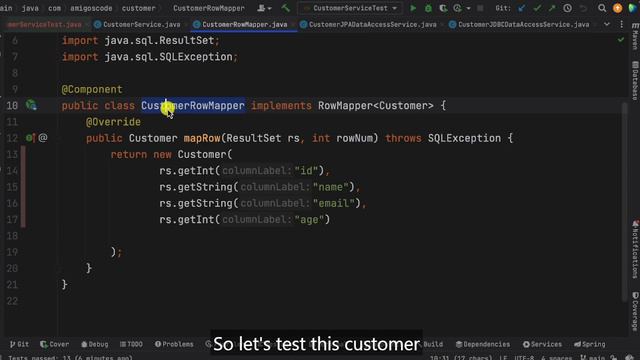
Task: Click the 'main' Git branch widget
Action: pos(593,358)
